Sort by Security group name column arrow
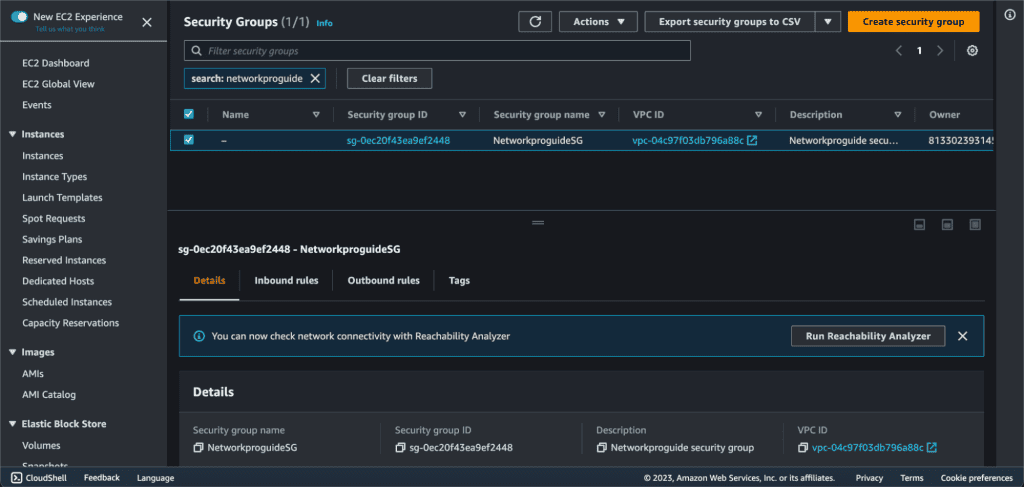1024x487 pixels. pos(601,114)
